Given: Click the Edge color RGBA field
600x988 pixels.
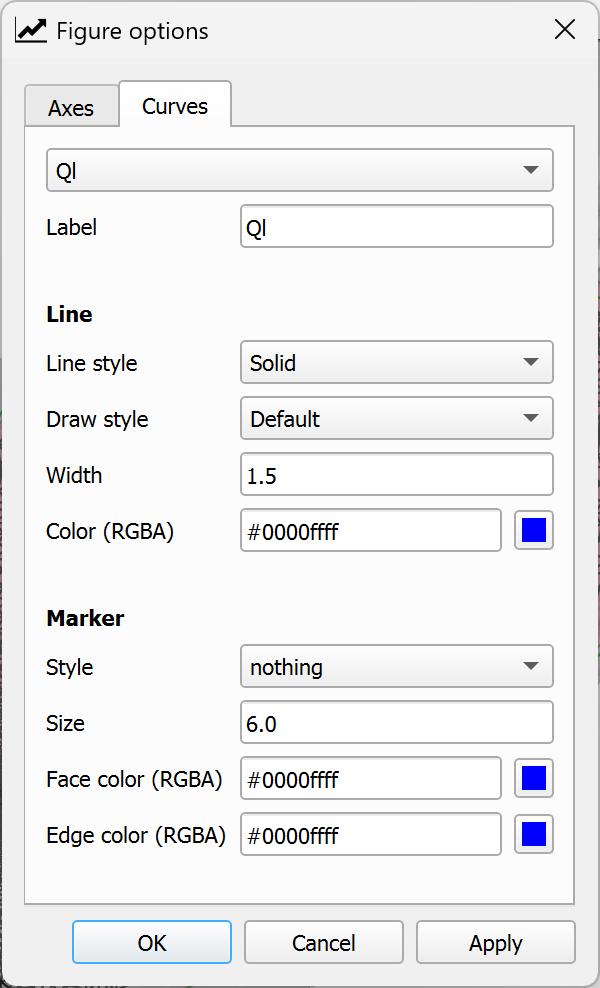Looking at the screenshot, I should coord(370,835).
